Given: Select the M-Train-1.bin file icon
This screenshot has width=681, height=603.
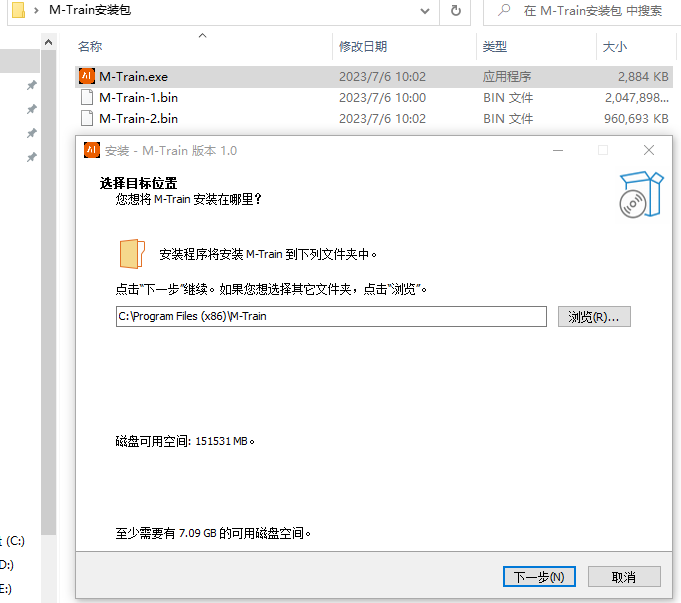Looking at the screenshot, I should point(87,97).
